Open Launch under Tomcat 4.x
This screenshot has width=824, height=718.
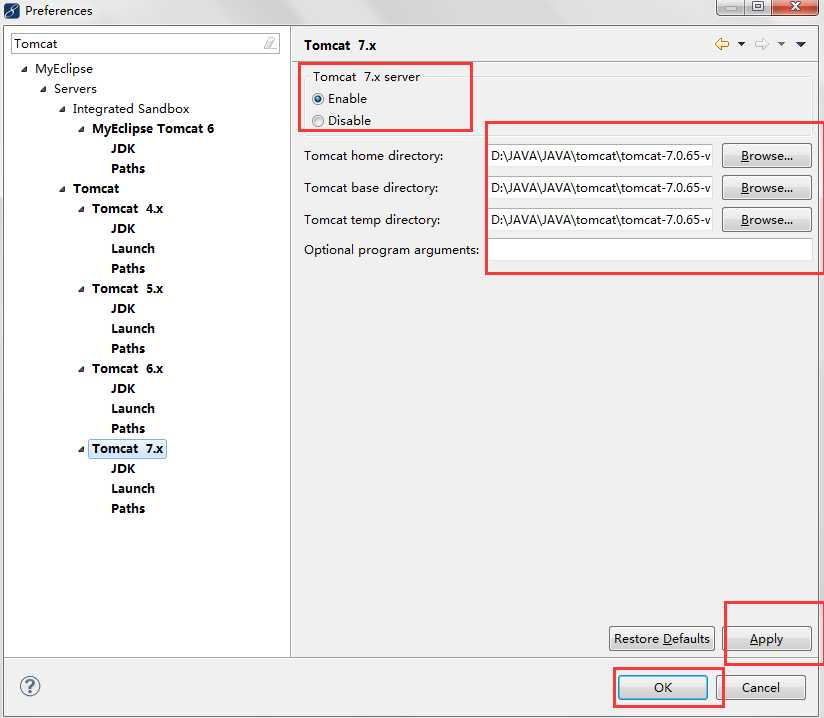[x=133, y=249]
